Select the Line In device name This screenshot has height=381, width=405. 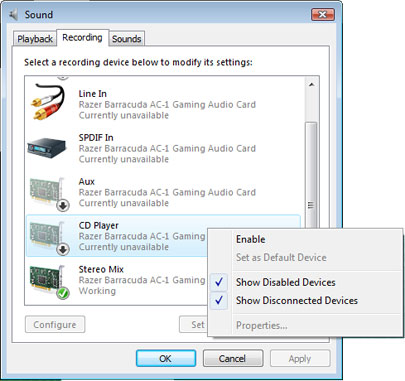[x=93, y=94]
